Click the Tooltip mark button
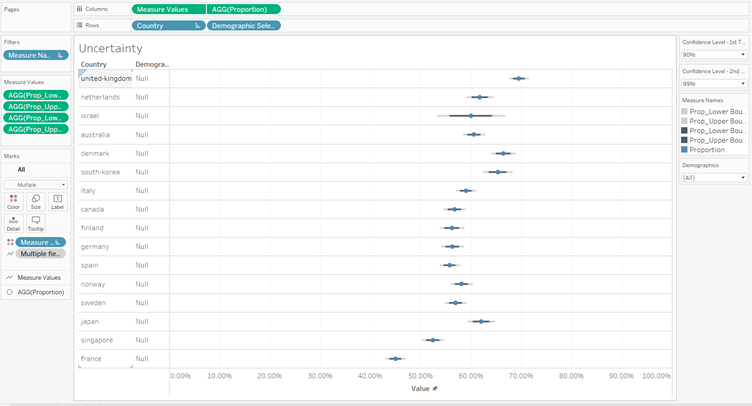Image resolution: width=752 pixels, height=406 pixels. [36, 222]
